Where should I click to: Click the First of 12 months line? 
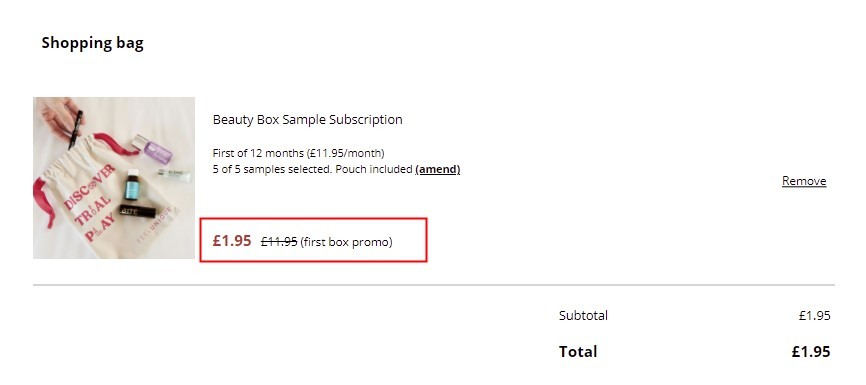click(x=298, y=153)
